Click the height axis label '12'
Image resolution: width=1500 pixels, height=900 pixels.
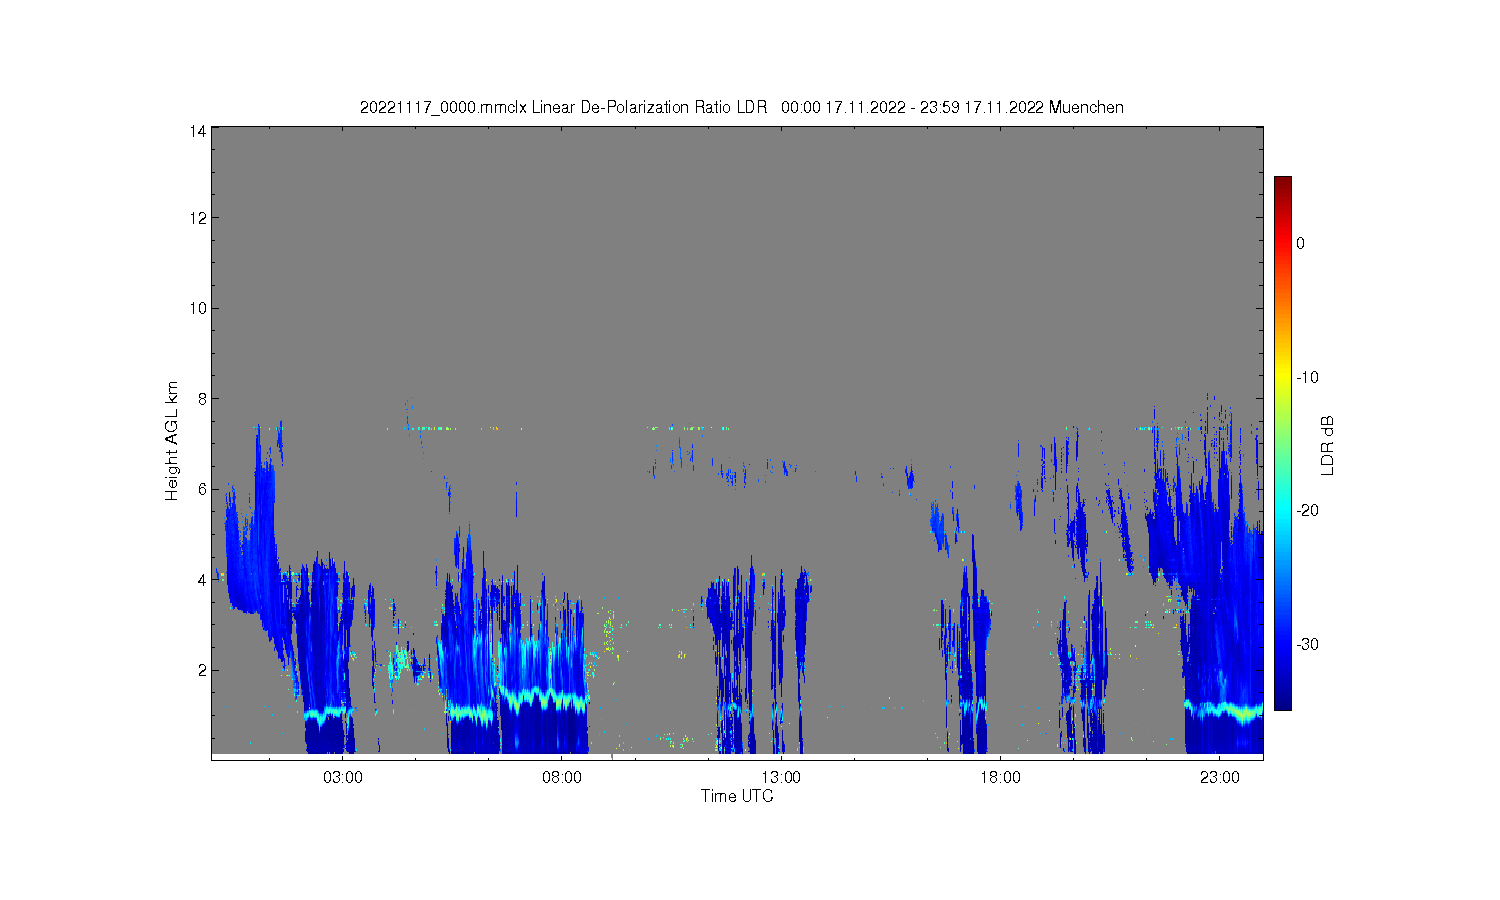coord(198,218)
